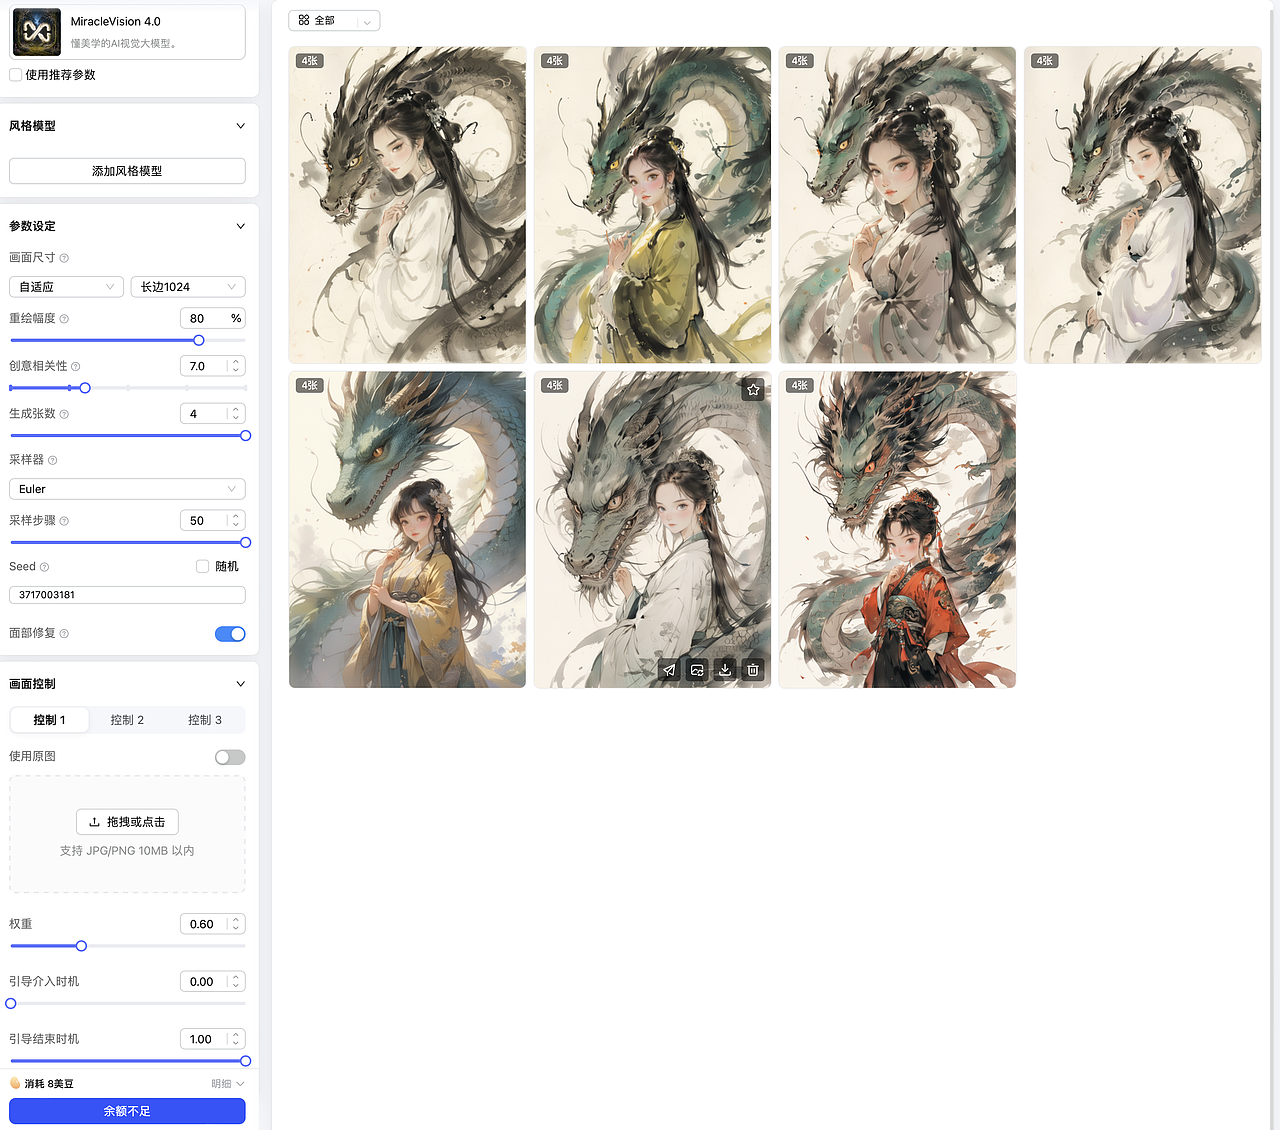Turn off the 面部修复 switch
This screenshot has height=1130, width=1280.
point(230,634)
